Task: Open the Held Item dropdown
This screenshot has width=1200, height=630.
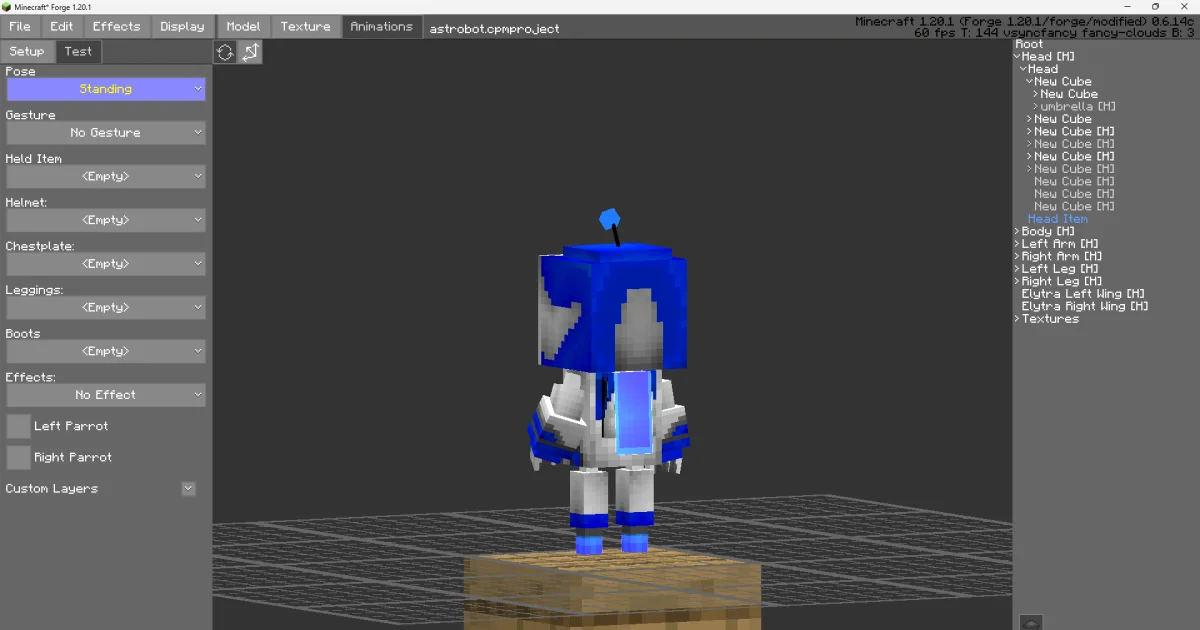Action: [105, 176]
